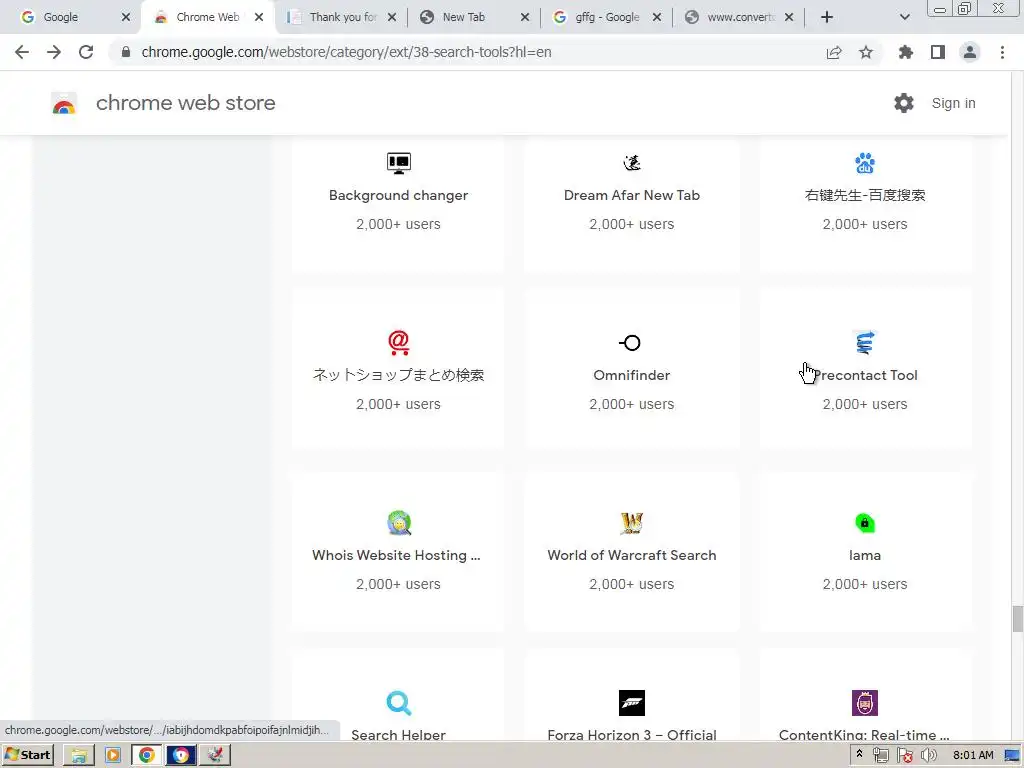This screenshot has height=768, width=1024.
Task: Click the volume speaker tray icon
Action: click(x=929, y=755)
